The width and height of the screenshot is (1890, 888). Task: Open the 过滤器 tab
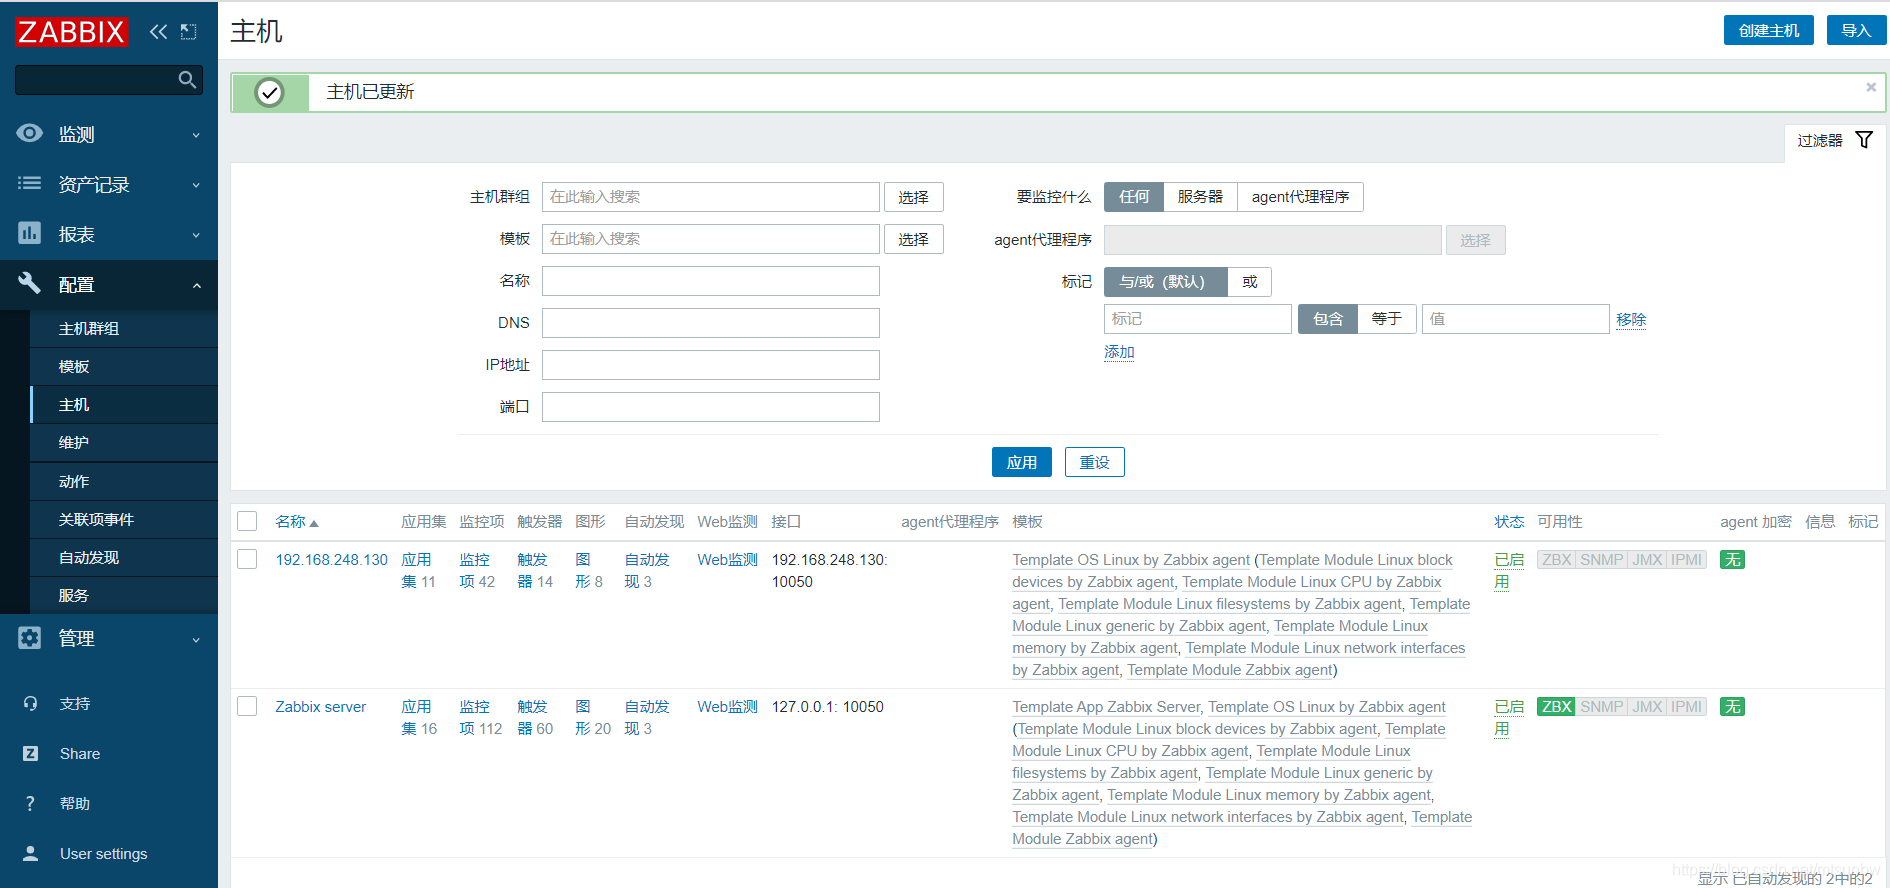(x=1835, y=141)
